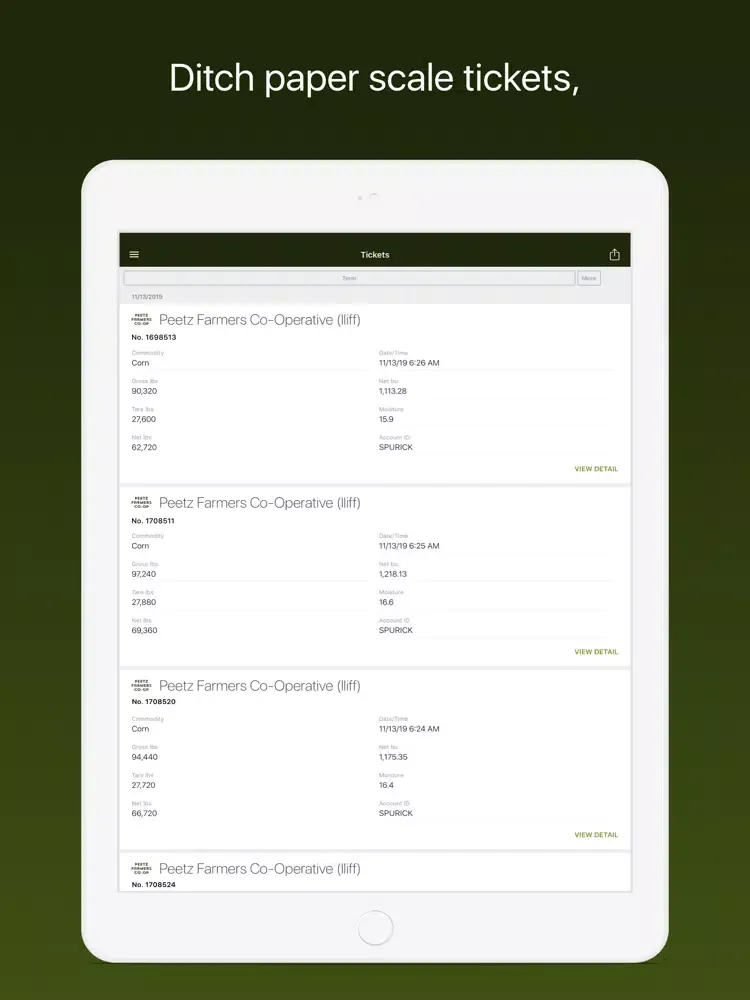Click the More filter button
This screenshot has width=750, height=1000.
(589, 278)
